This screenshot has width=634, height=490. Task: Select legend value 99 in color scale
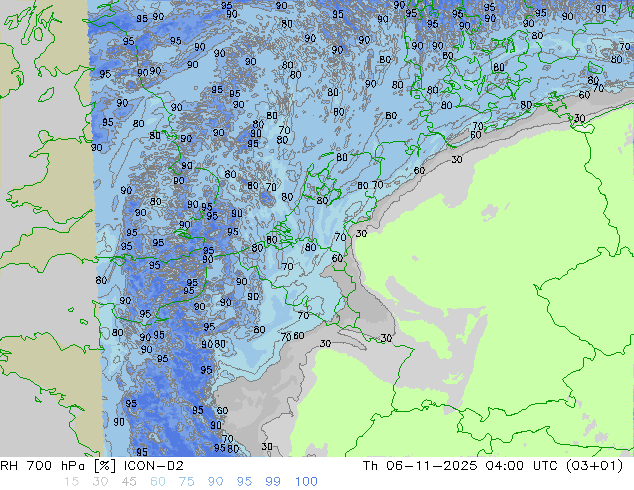pyautogui.click(x=273, y=482)
